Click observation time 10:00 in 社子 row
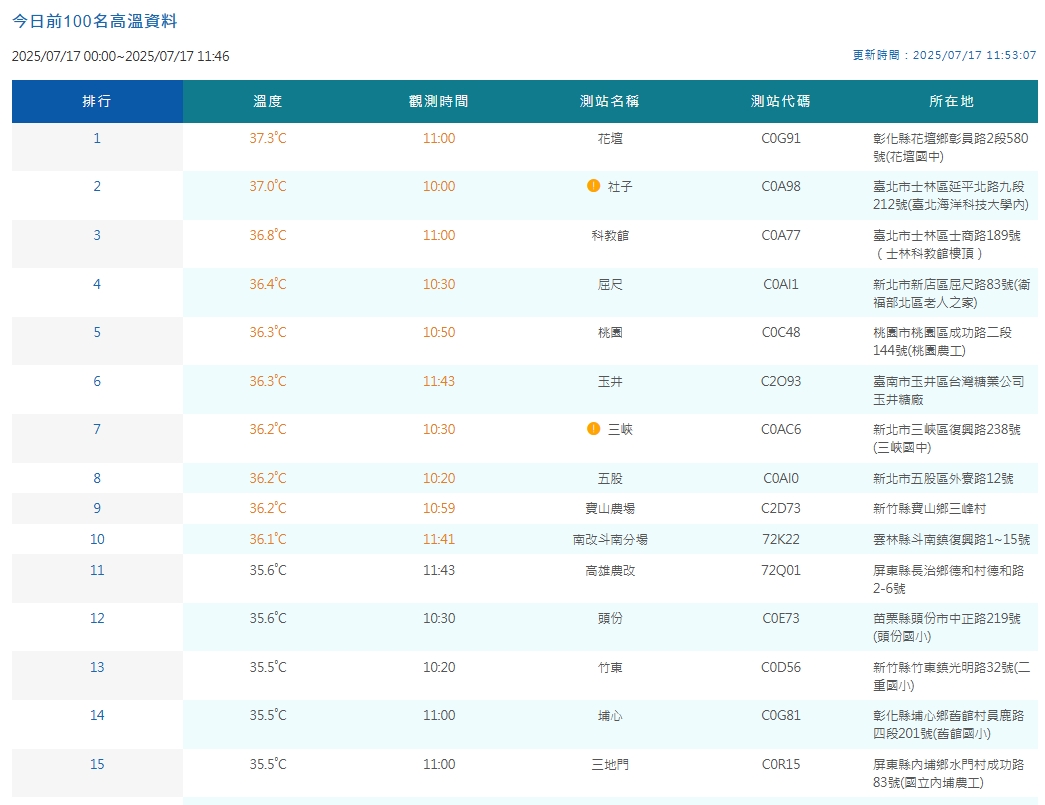This screenshot has width=1045, height=805. pos(439,187)
